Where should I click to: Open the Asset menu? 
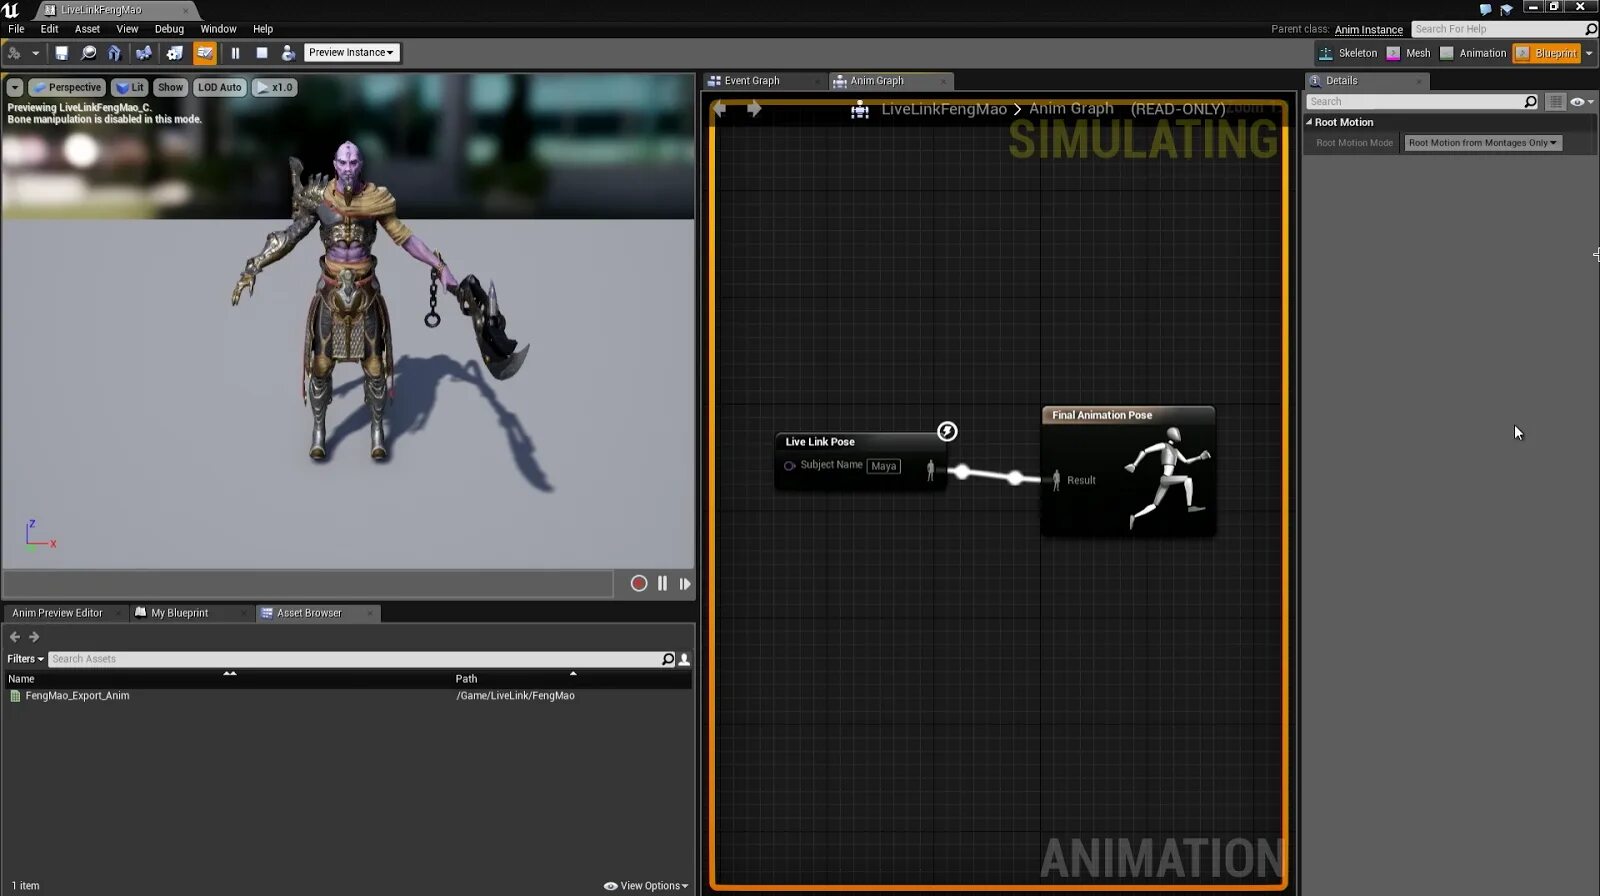point(87,29)
